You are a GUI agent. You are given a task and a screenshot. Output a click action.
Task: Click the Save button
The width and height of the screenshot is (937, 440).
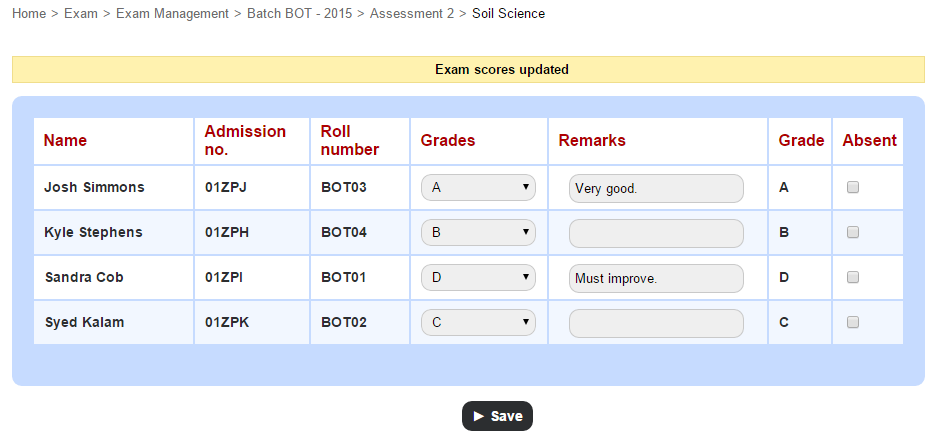pyautogui.click(x=497, y=416)
